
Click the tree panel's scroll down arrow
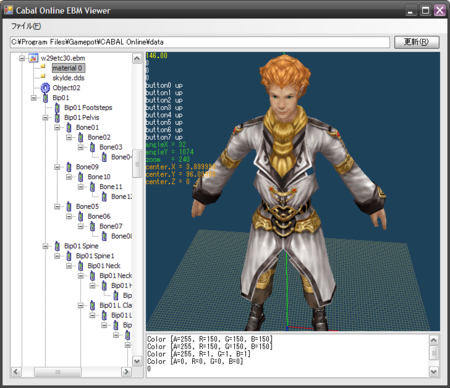[x=137, y=361]
